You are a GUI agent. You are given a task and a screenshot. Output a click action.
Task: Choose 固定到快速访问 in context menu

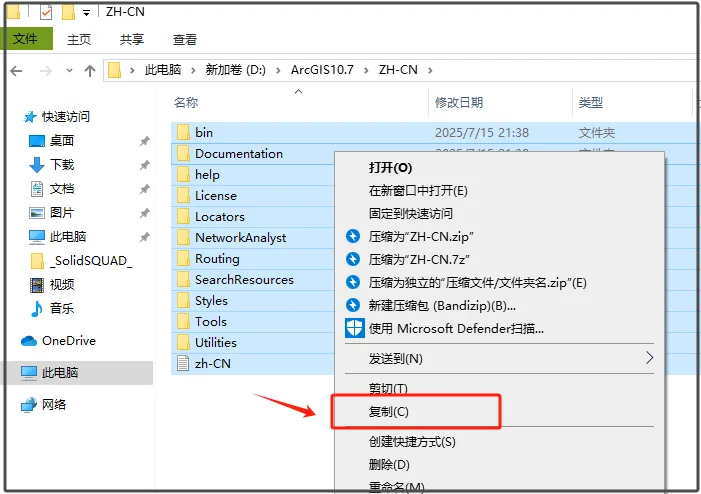coord(410,214)
